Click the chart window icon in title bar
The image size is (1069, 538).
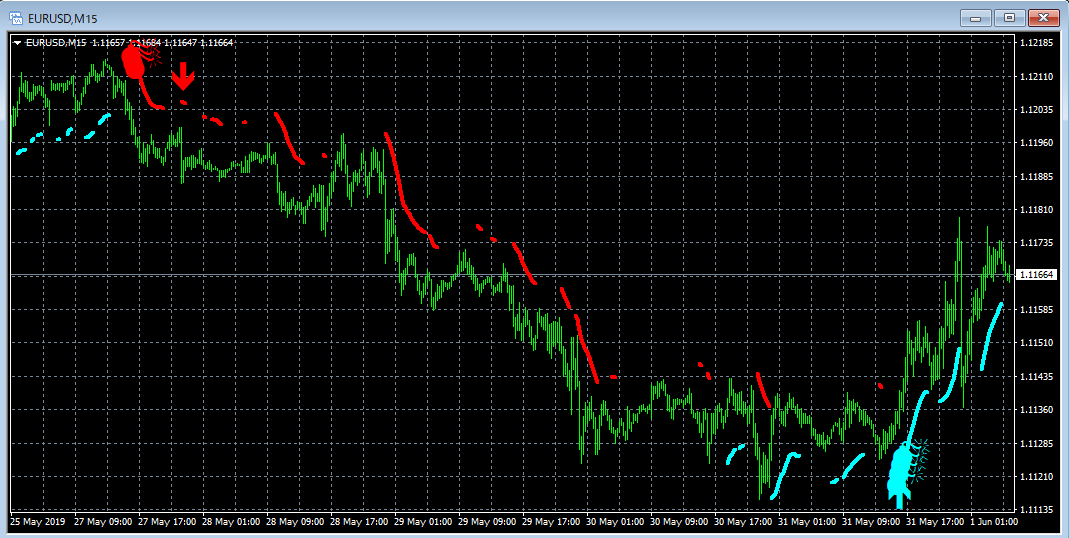pos(16,18)
